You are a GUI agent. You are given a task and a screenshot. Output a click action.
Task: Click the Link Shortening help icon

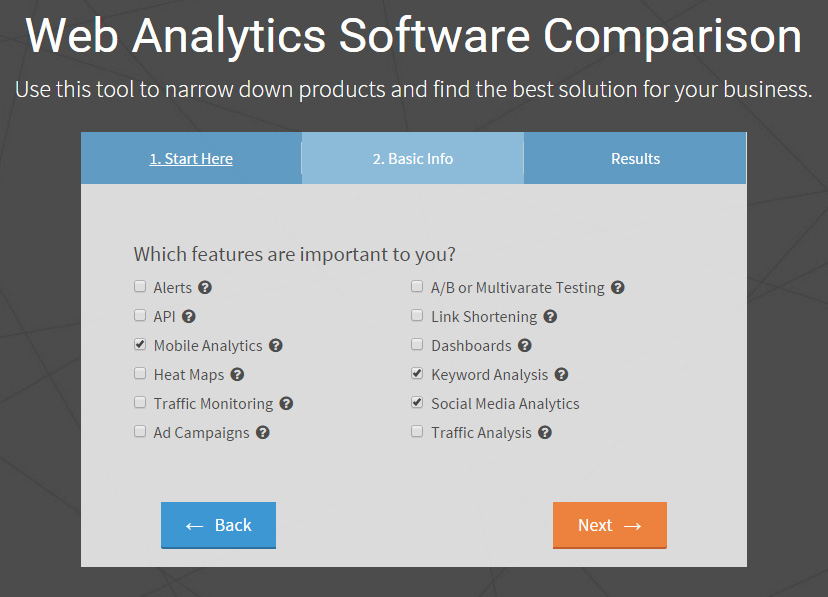[x=550, y=317]
